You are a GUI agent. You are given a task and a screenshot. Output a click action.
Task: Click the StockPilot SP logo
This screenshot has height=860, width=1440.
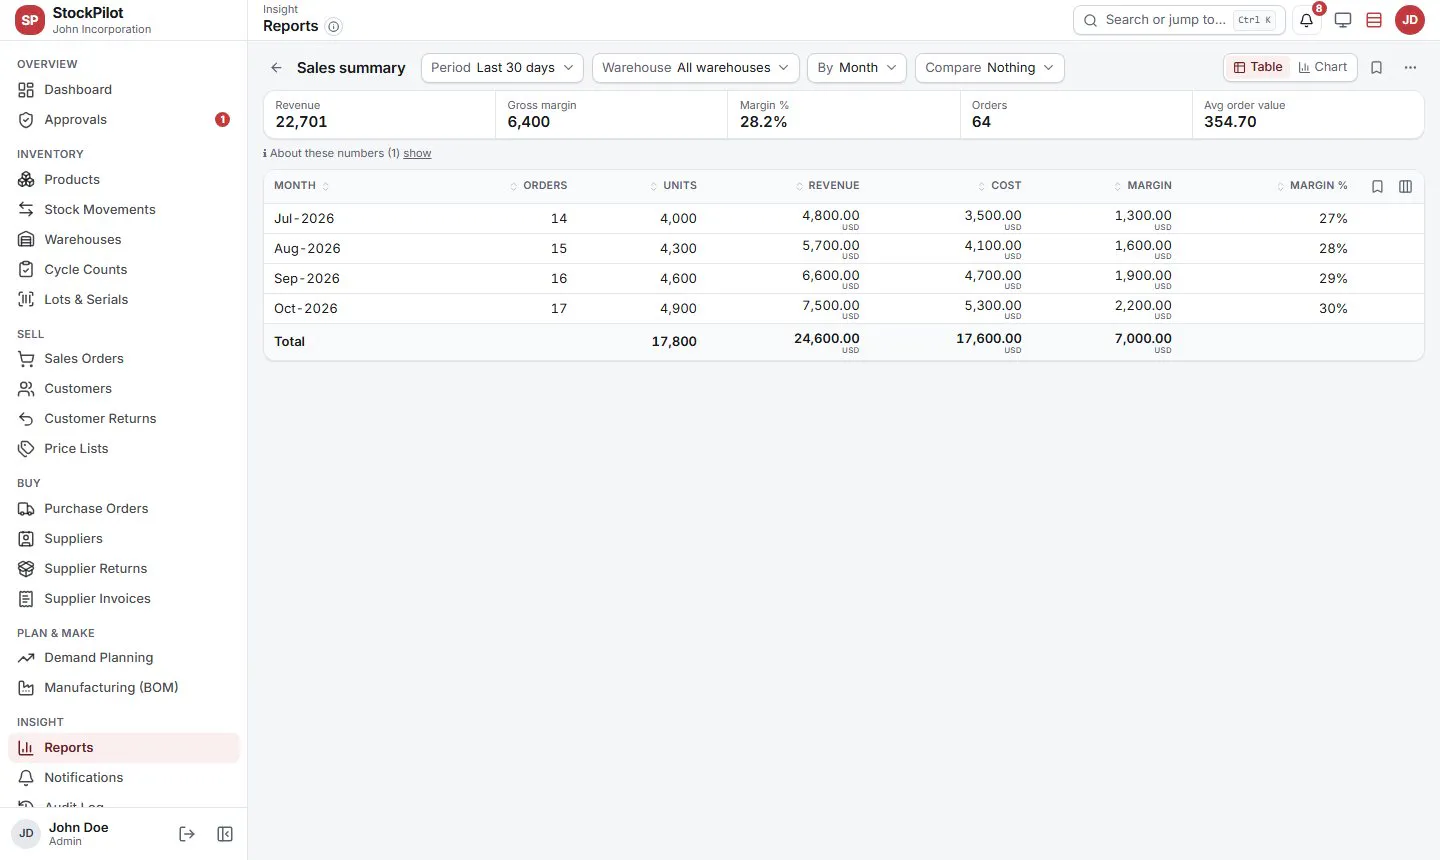point(30,20)
